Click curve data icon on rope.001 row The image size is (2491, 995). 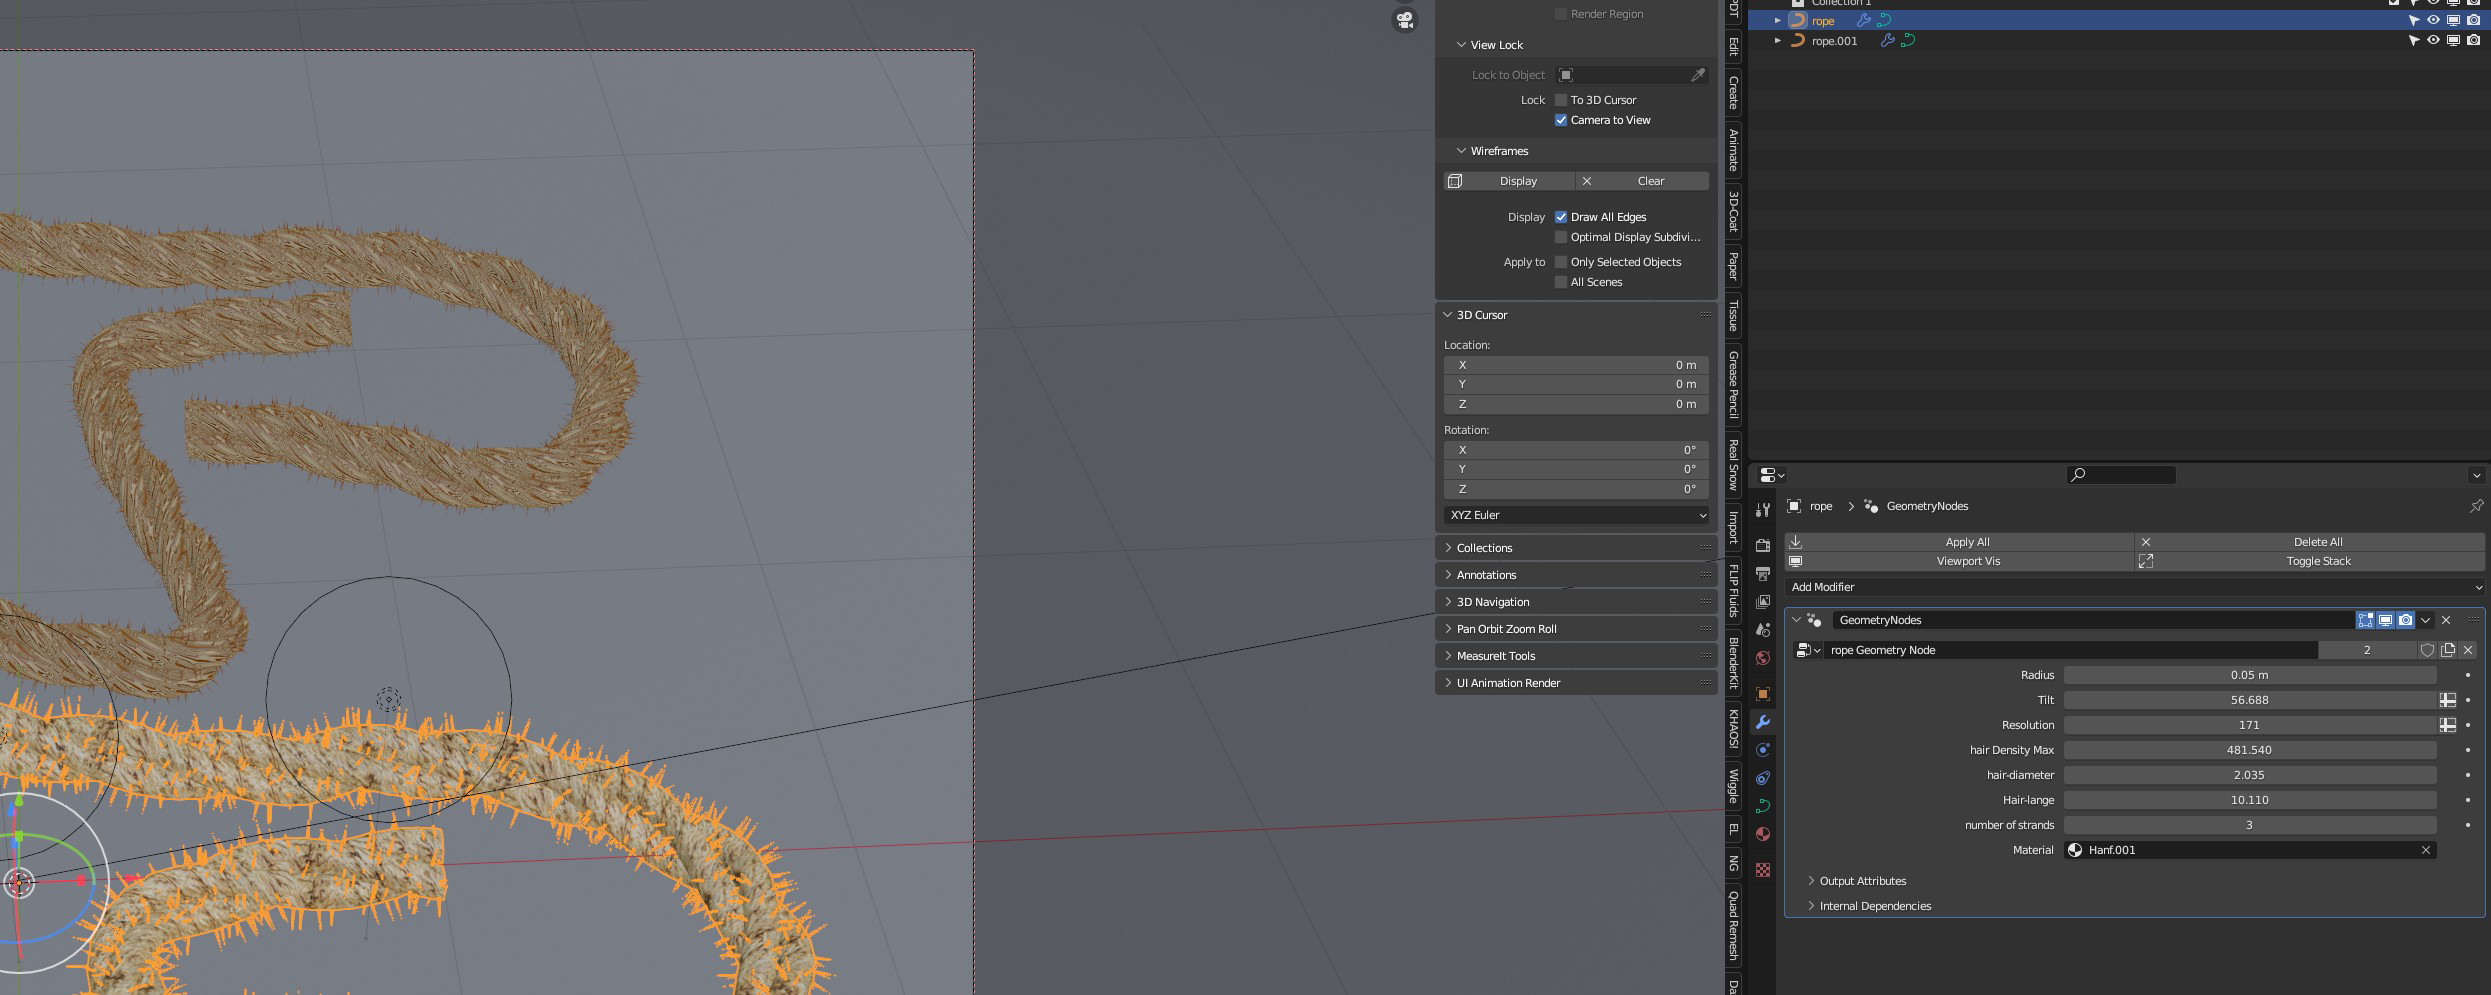pyautogui.click(x=1908, y=41)
